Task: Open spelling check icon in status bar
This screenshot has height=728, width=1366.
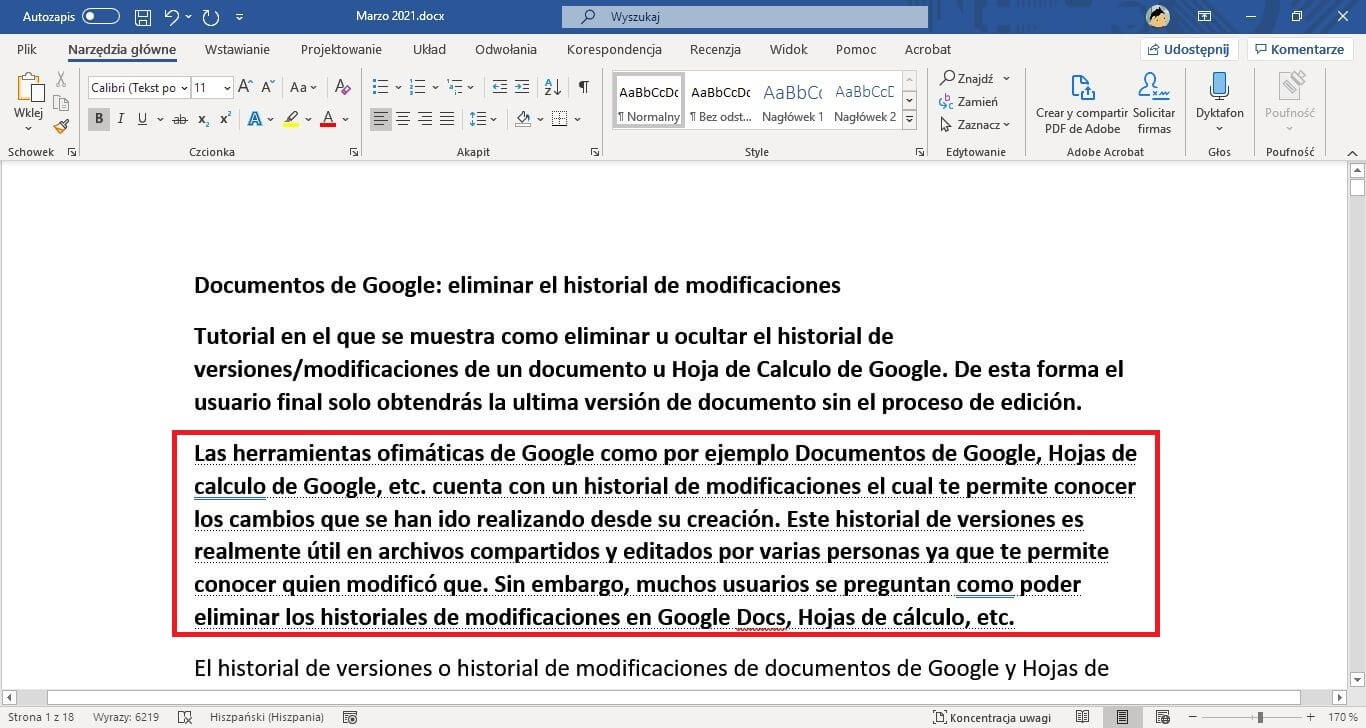Action: pyautogui.click(x=184, y=717)
